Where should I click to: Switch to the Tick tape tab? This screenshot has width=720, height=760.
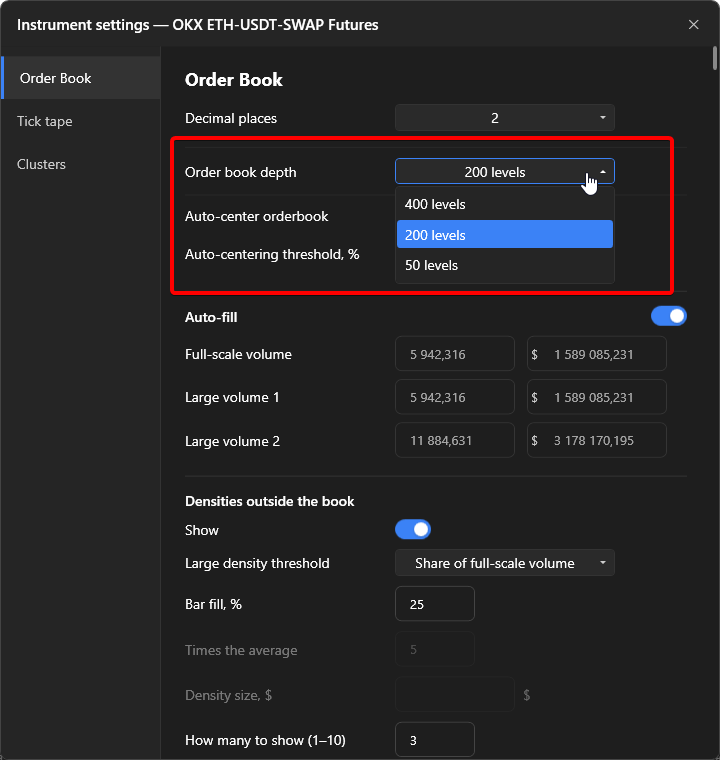[81, 121]
